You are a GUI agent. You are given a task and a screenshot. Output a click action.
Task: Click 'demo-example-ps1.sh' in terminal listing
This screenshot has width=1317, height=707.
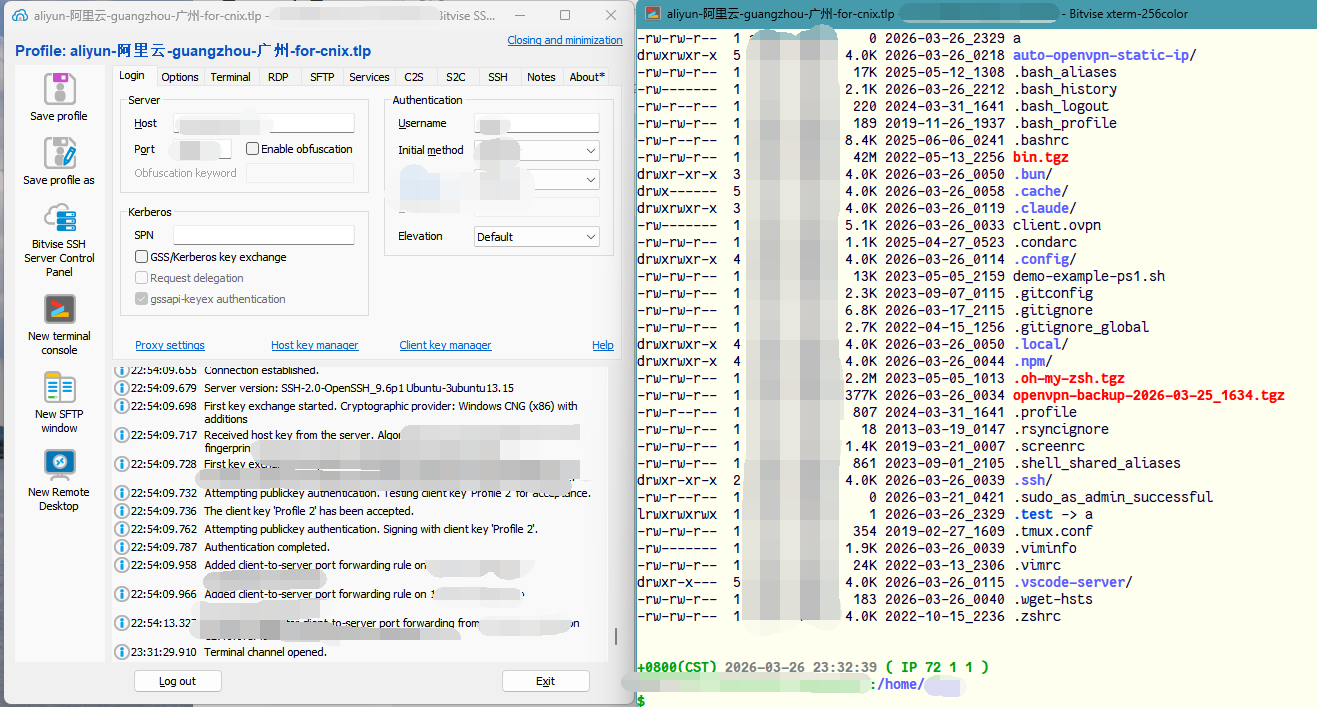click(x=1089, y=276)
